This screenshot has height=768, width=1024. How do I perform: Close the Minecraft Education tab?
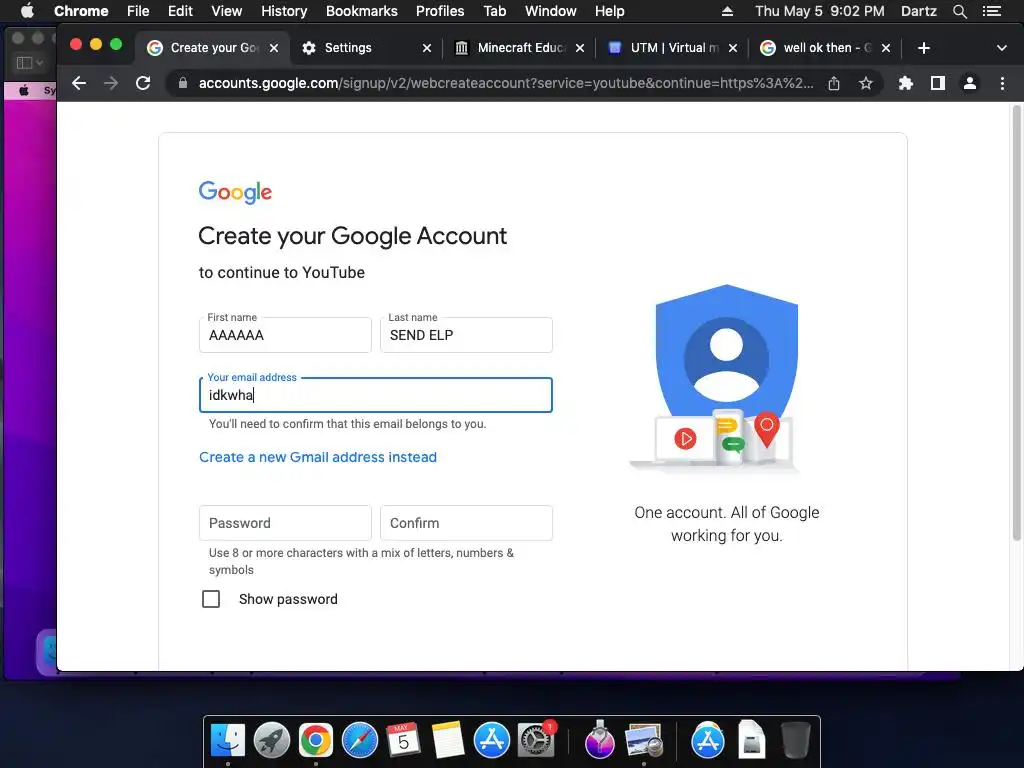579,48
